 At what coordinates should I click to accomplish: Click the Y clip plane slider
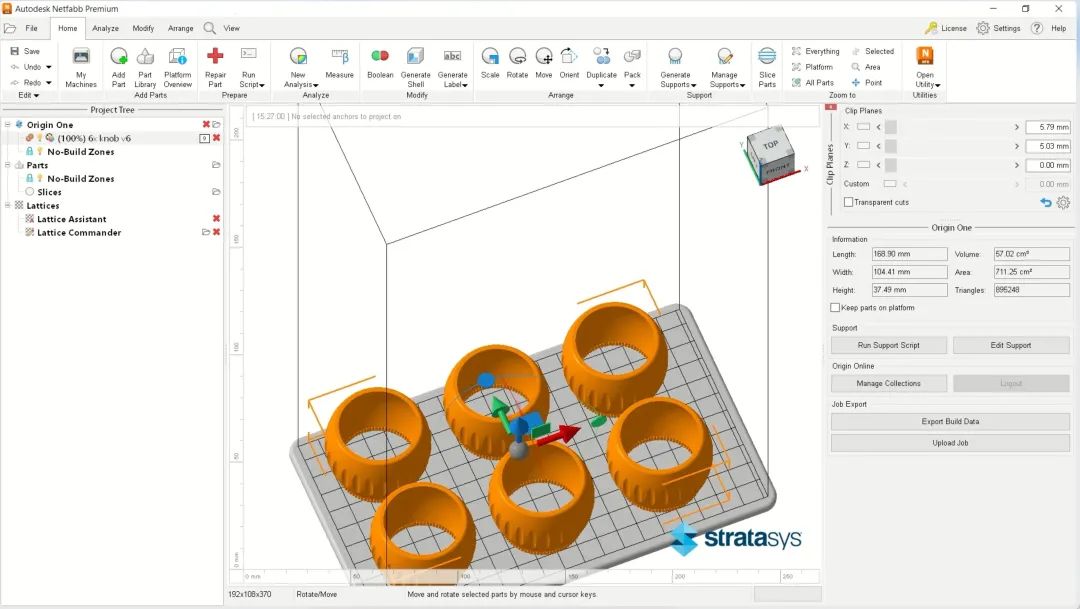[x=950, y=146]
